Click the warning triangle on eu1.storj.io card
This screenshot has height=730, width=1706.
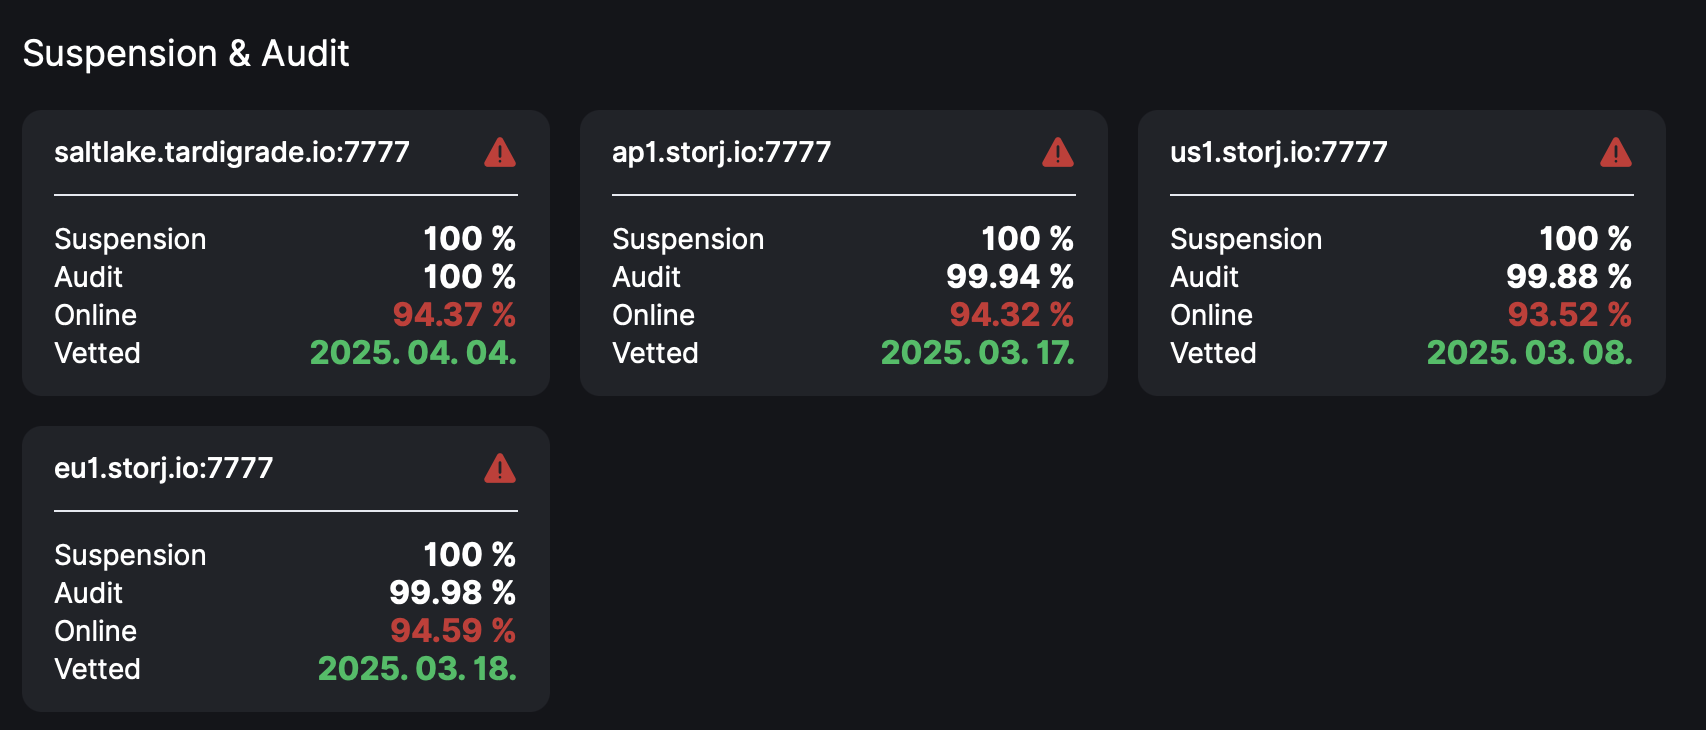pyautogui.click(x=500, y=468)
